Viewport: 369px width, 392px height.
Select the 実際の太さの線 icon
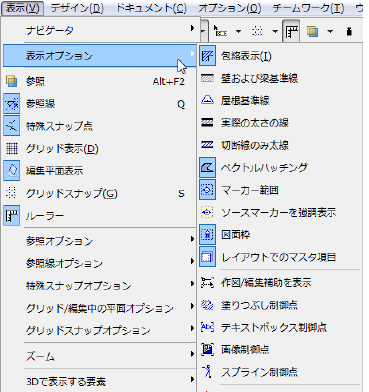207,123
